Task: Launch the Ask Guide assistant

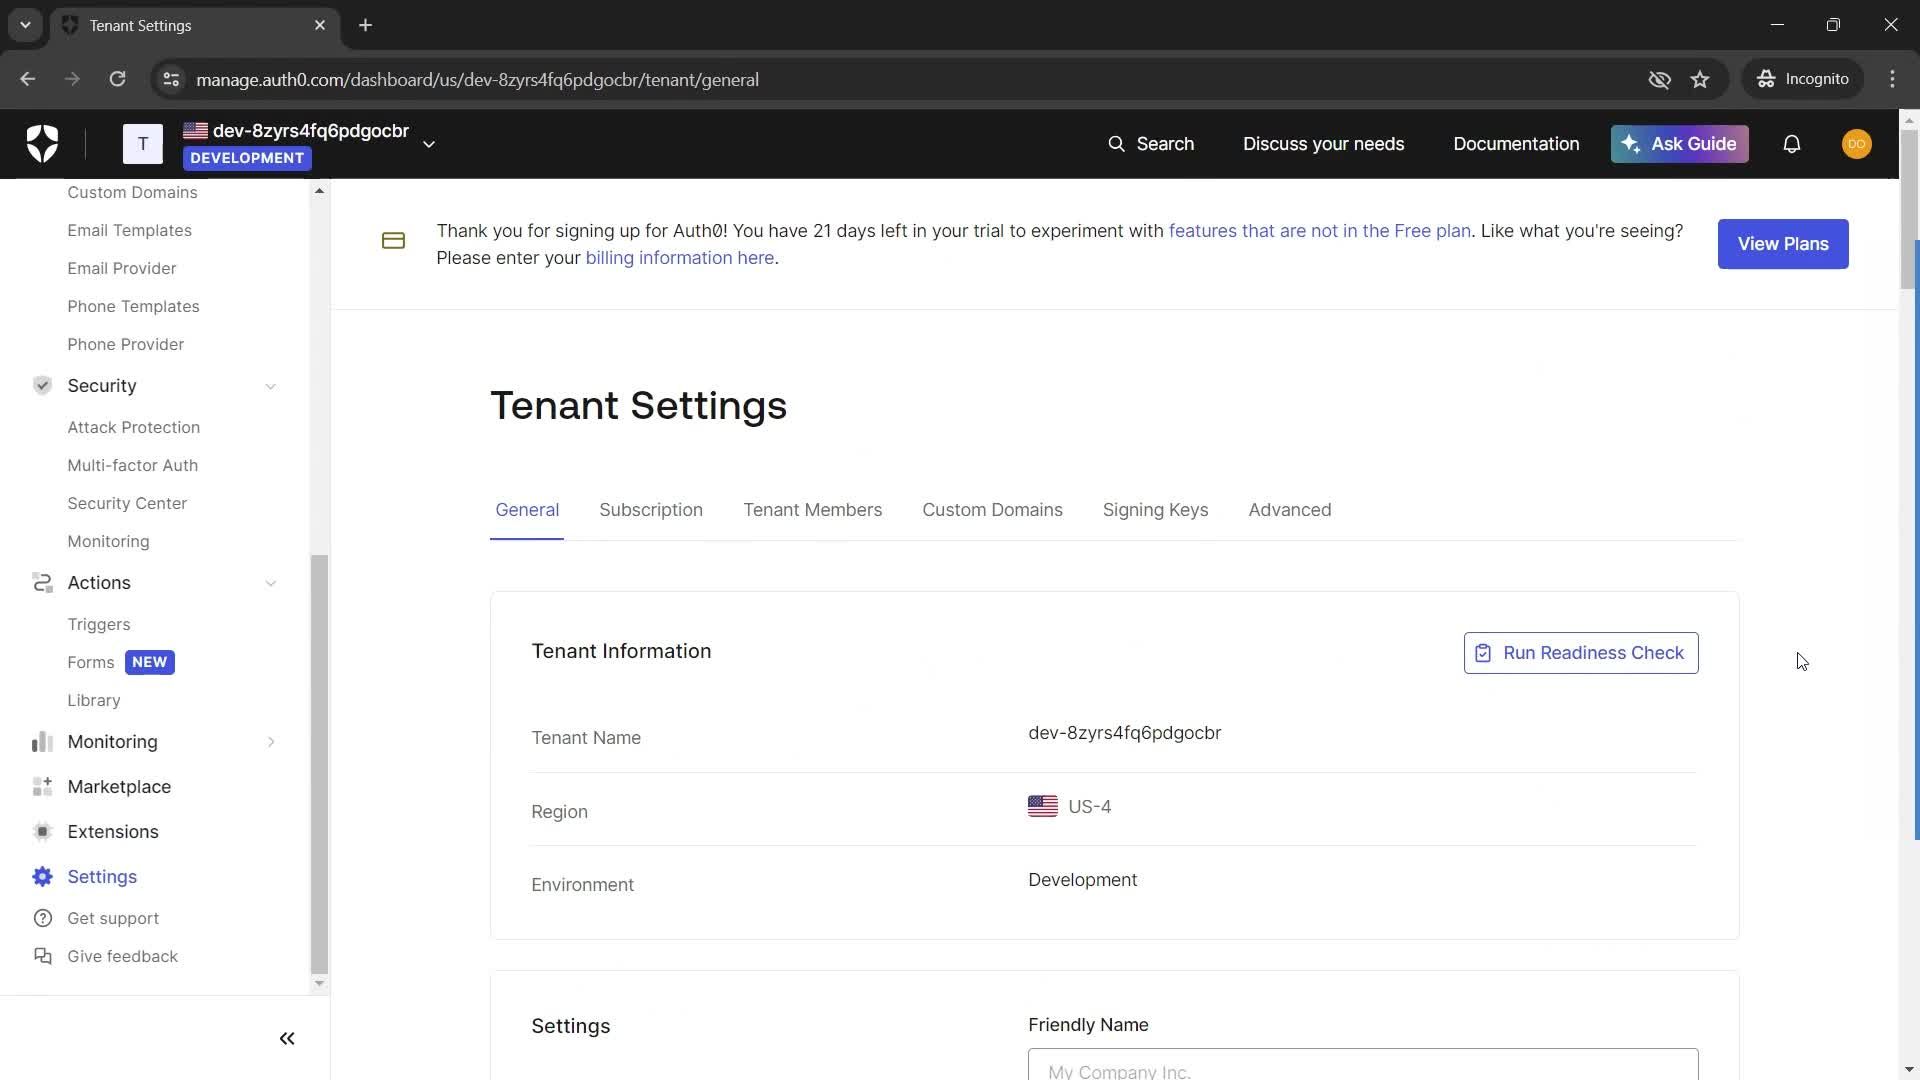Action: pyautogui.click(x=1679, y=144)
